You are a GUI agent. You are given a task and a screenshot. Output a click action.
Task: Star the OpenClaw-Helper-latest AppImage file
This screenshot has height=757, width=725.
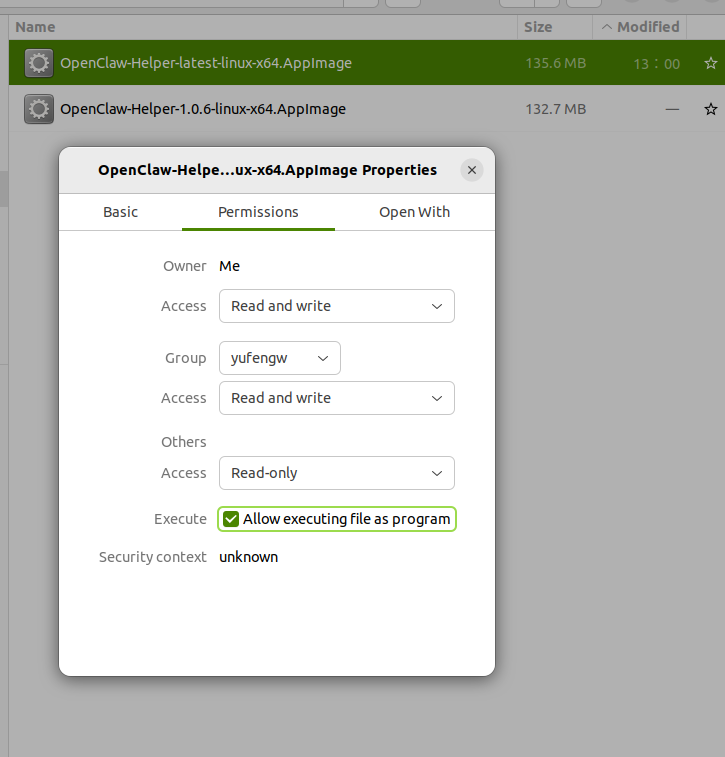click(710, 63)
